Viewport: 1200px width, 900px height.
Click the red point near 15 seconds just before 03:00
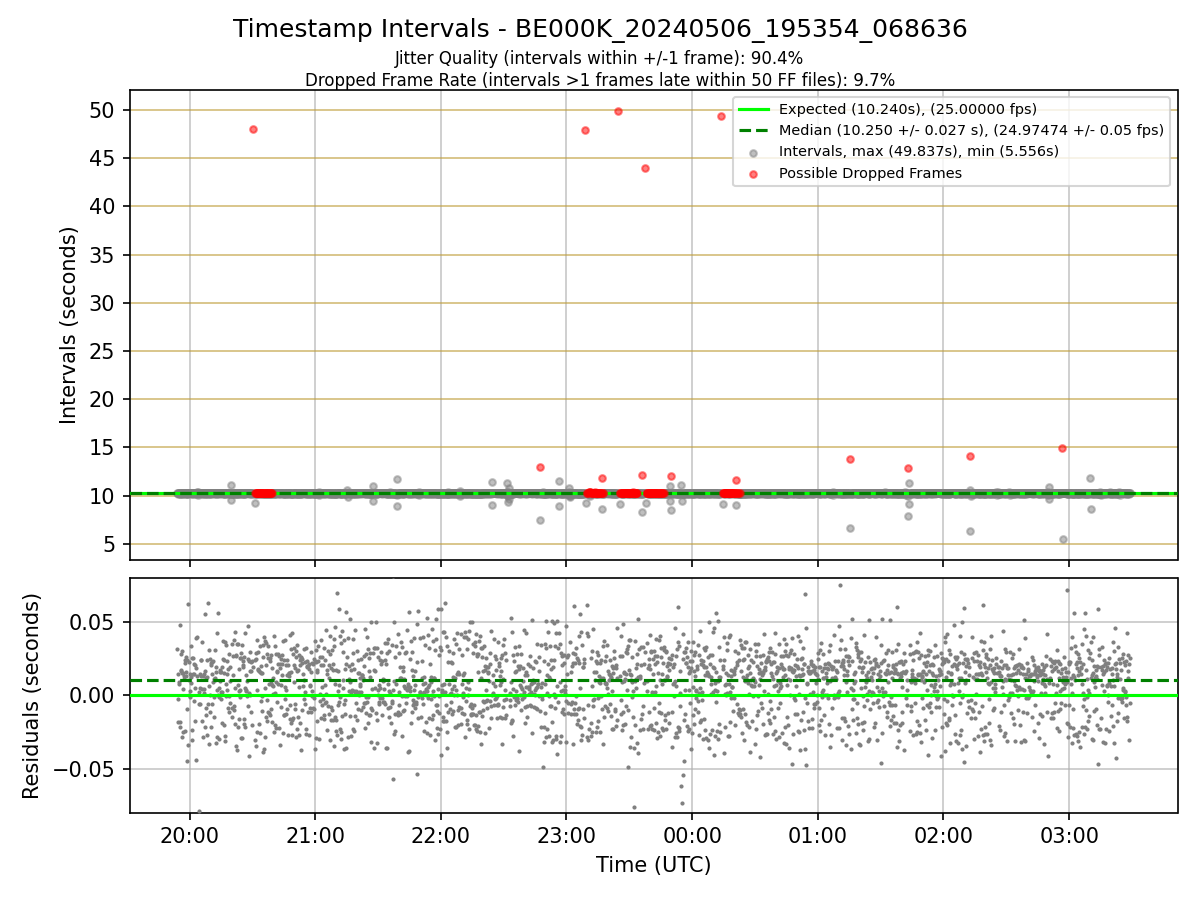[1062, 448]
